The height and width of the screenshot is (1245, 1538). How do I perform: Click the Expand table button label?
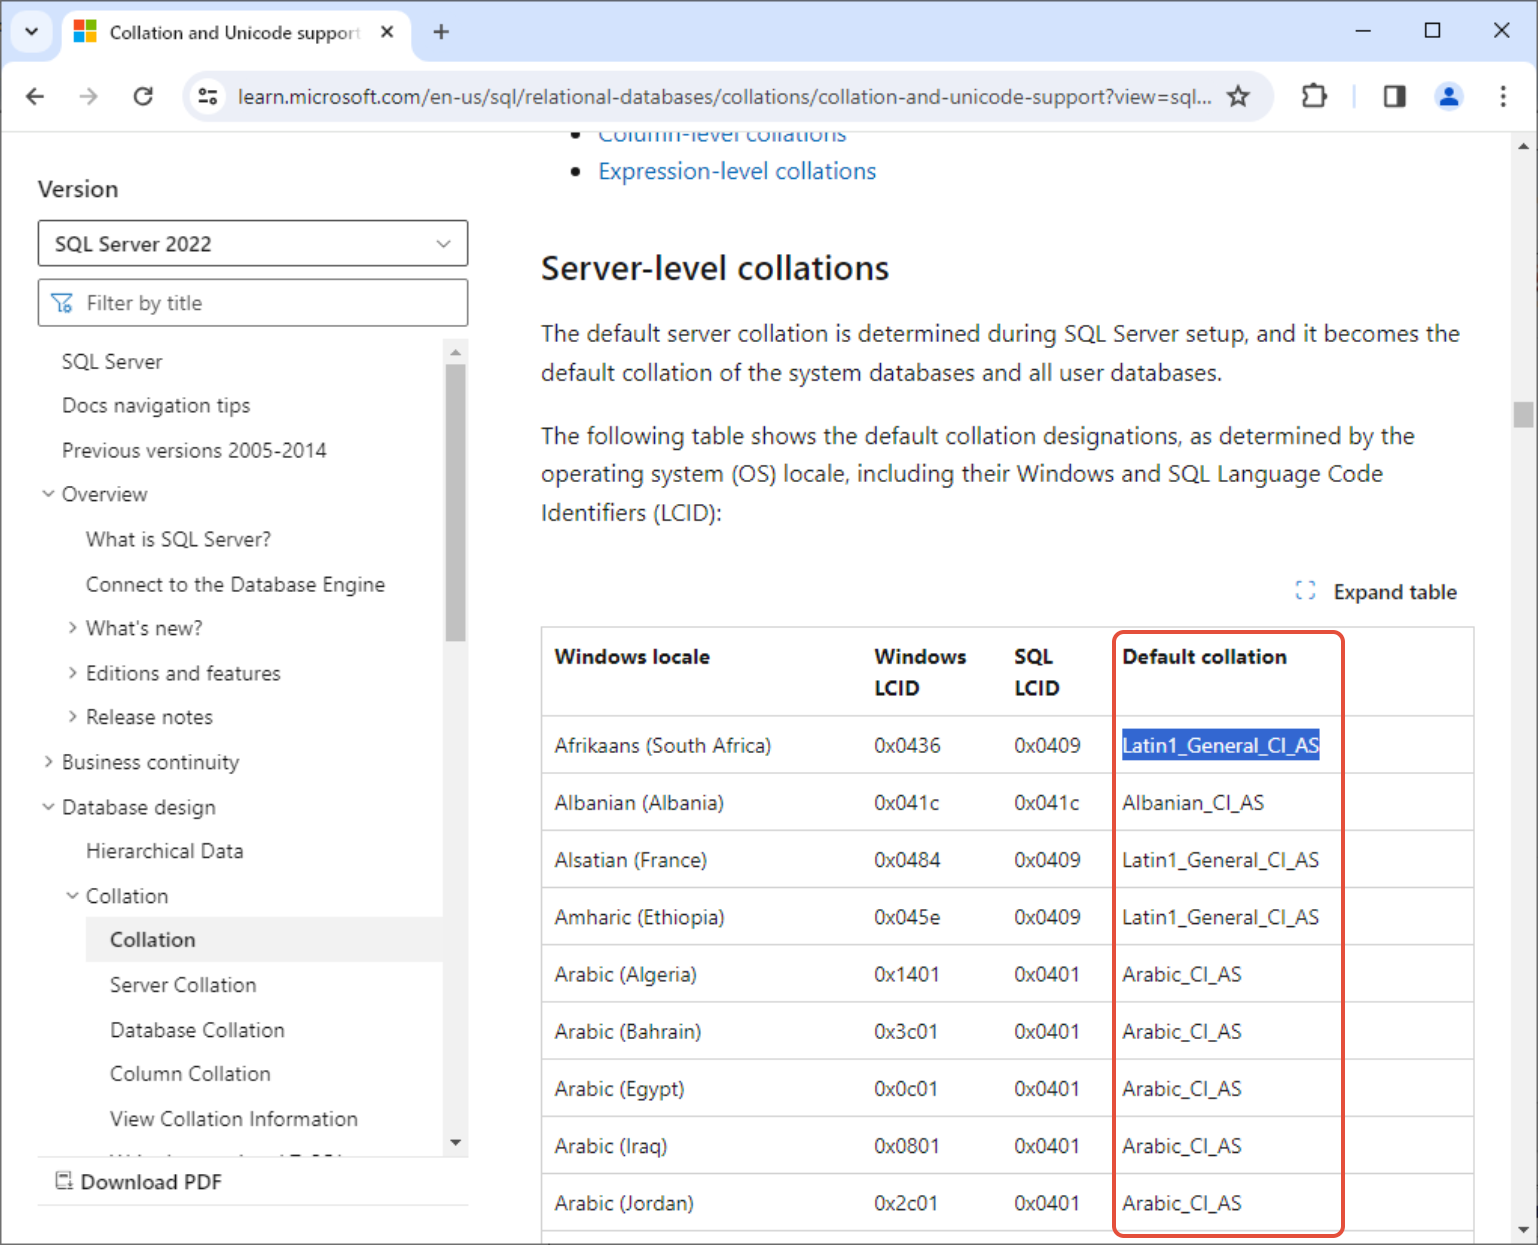(1395, 592)
